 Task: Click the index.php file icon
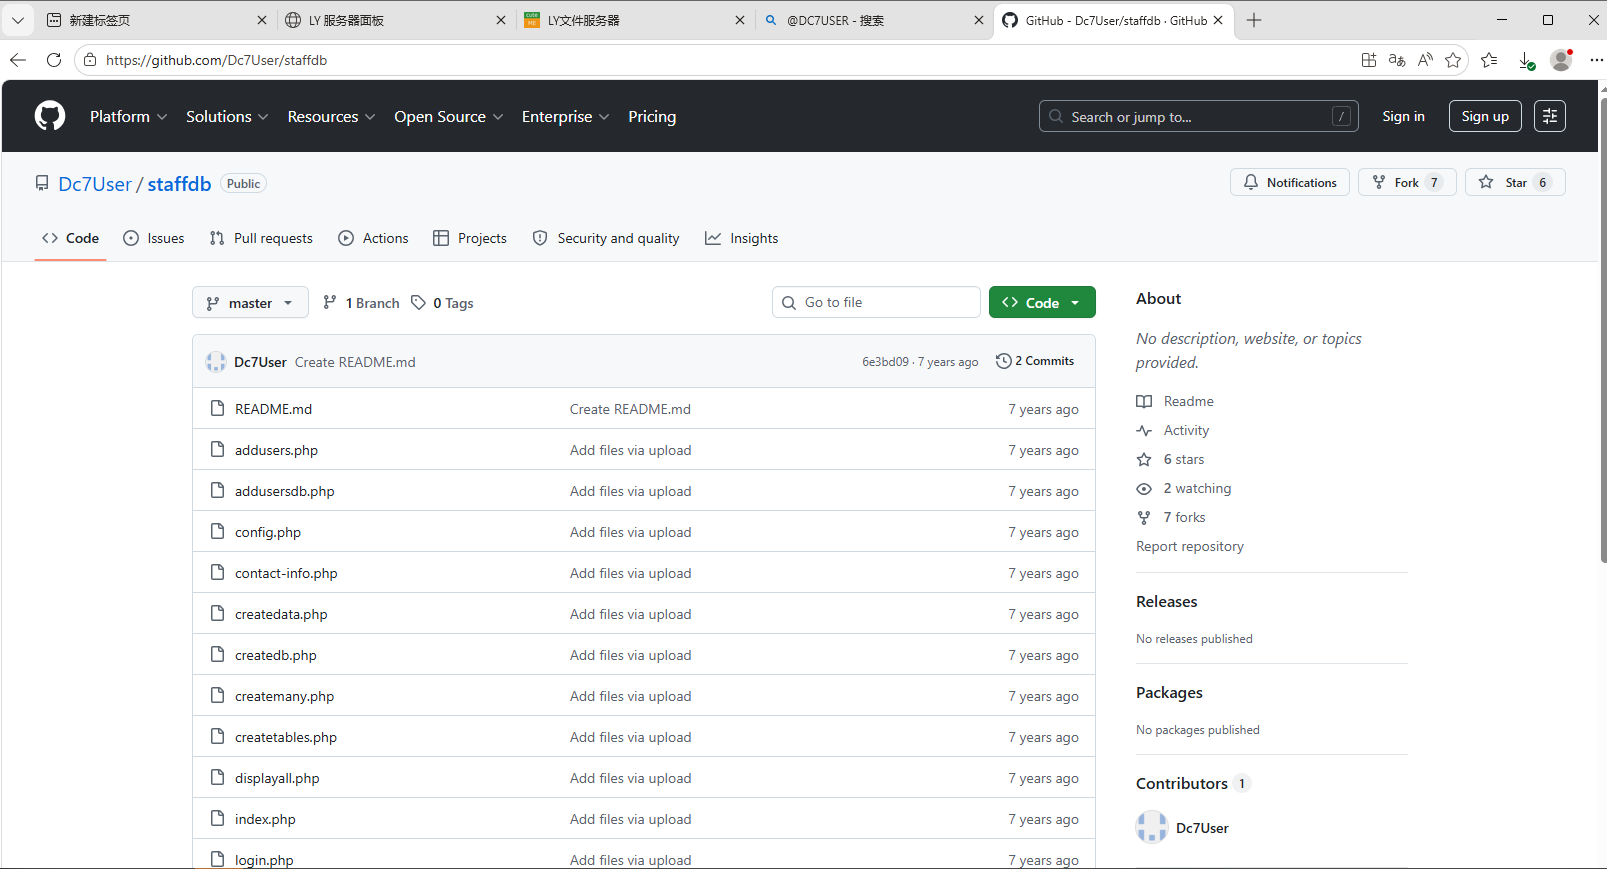tap(217, 818)
